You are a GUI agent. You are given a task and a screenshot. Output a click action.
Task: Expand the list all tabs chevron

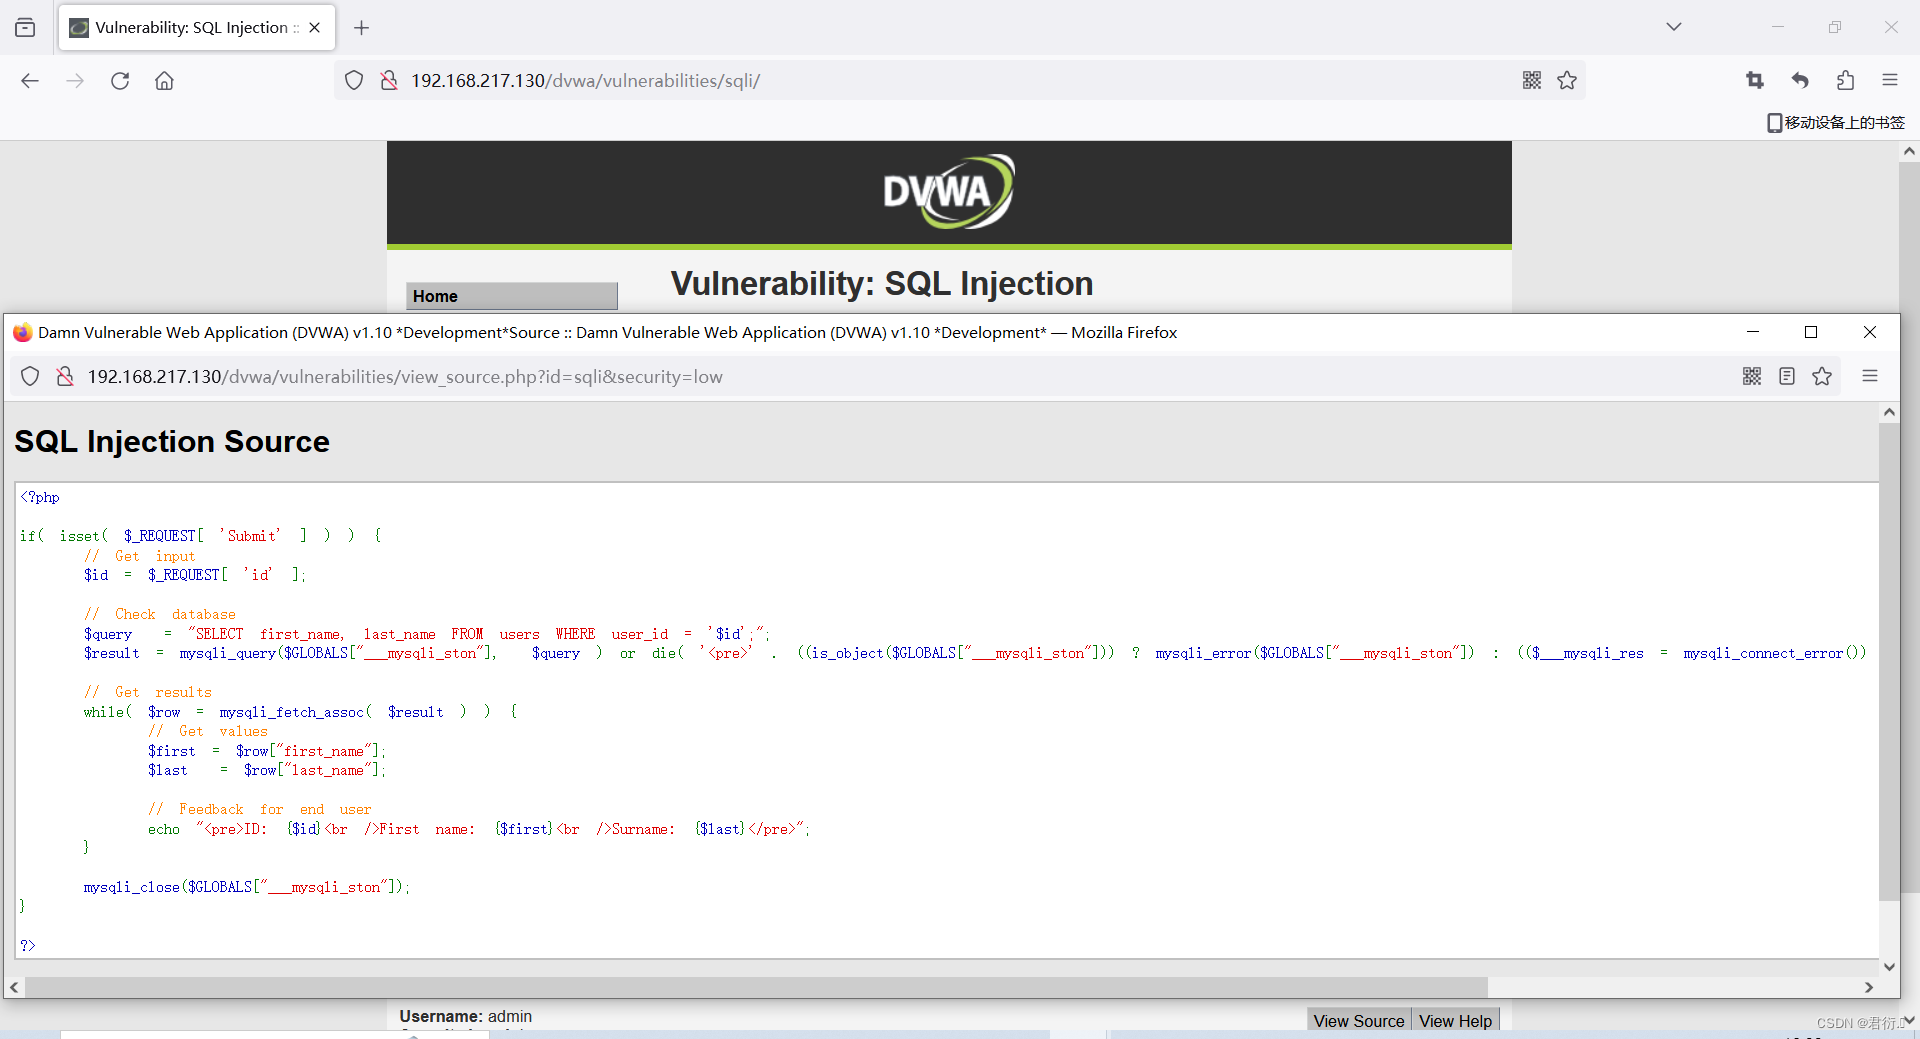[1674, 27]
